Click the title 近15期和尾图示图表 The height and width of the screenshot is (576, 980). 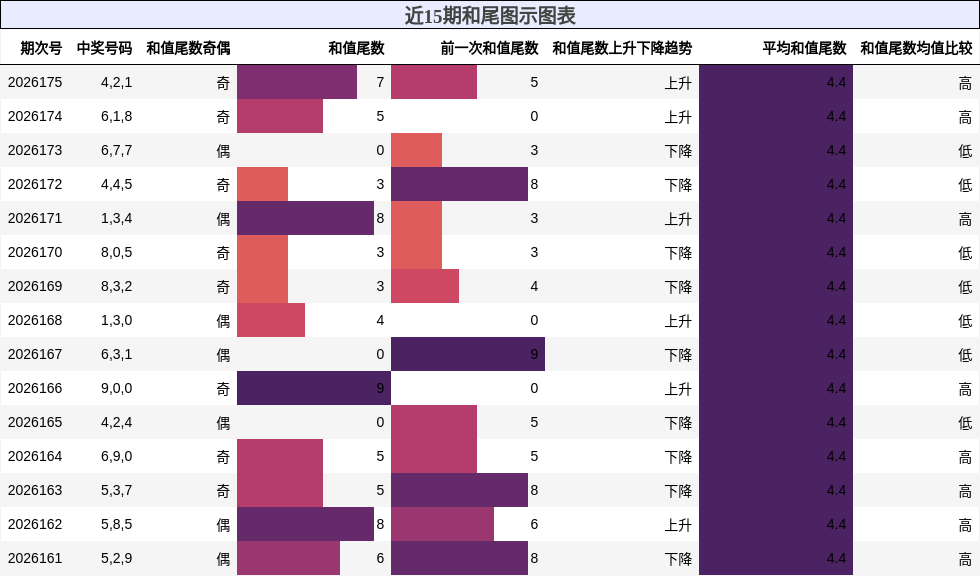tap(490, 16)
